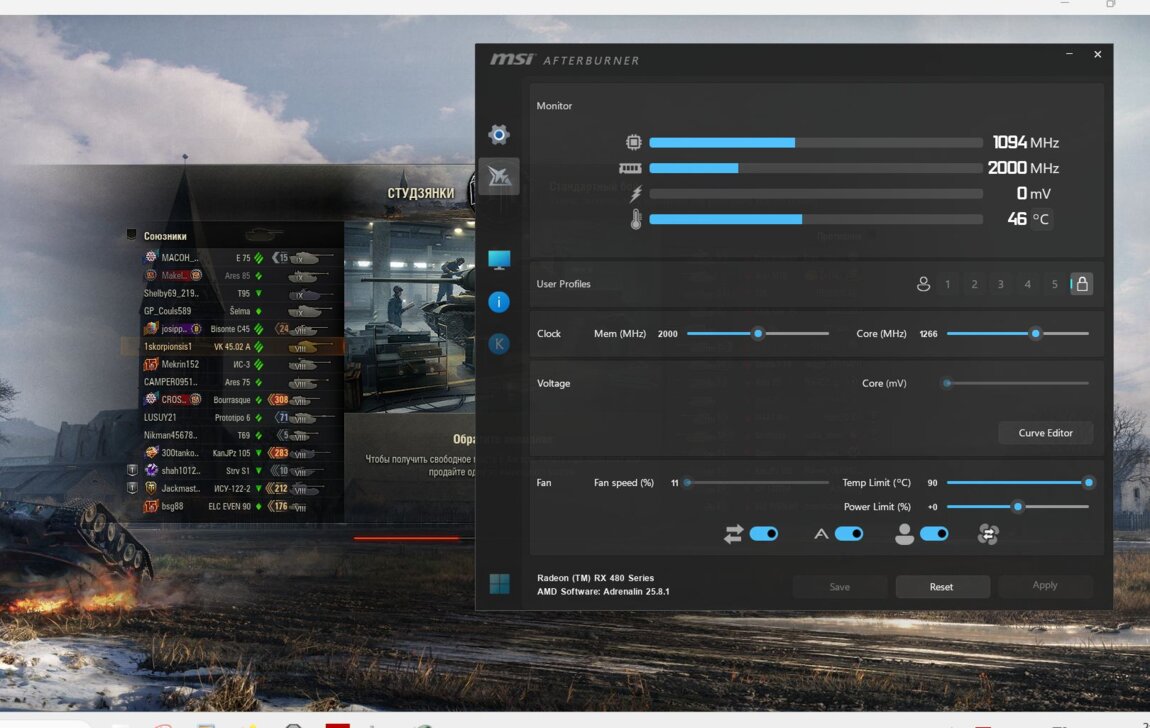1150x728 pixels.
Task: Click the Power Limit slider handle
Action: pyautogui.click(x=1017, y=507)
